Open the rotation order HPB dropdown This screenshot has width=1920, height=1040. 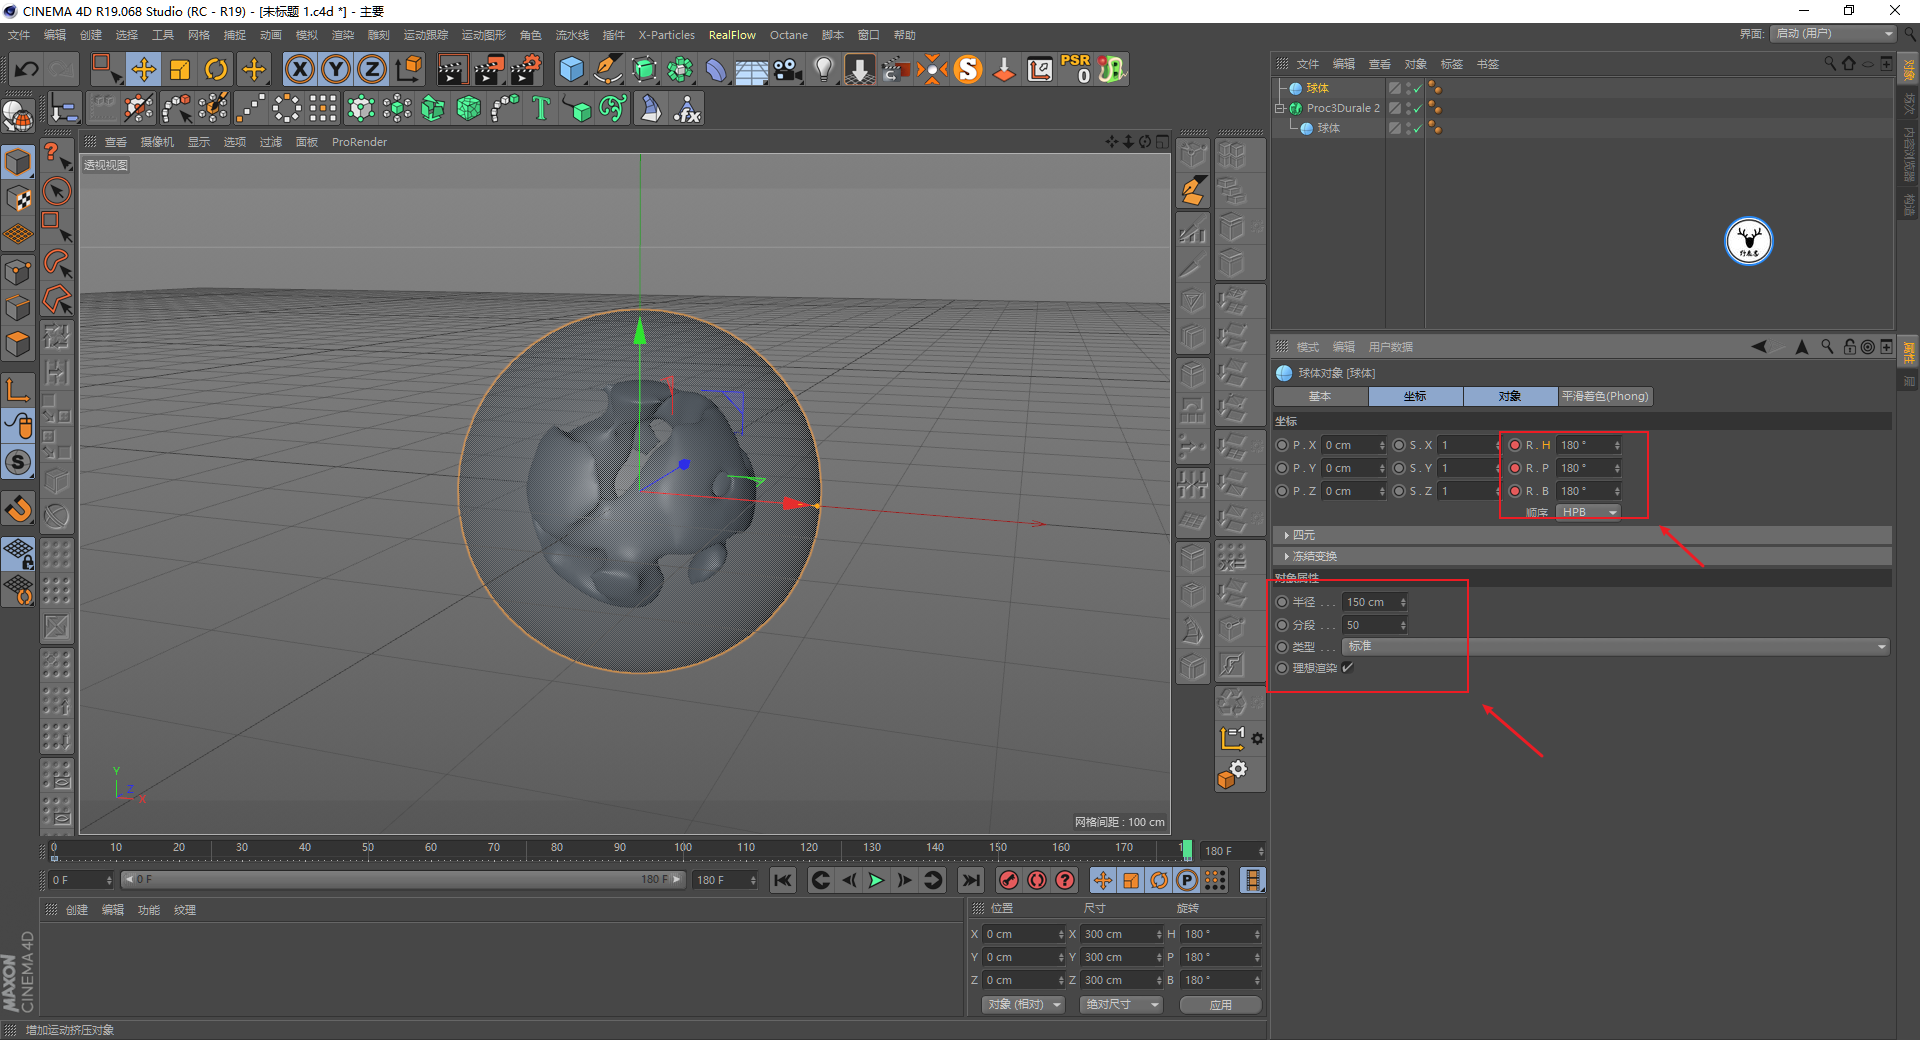tap(1588, 512)
